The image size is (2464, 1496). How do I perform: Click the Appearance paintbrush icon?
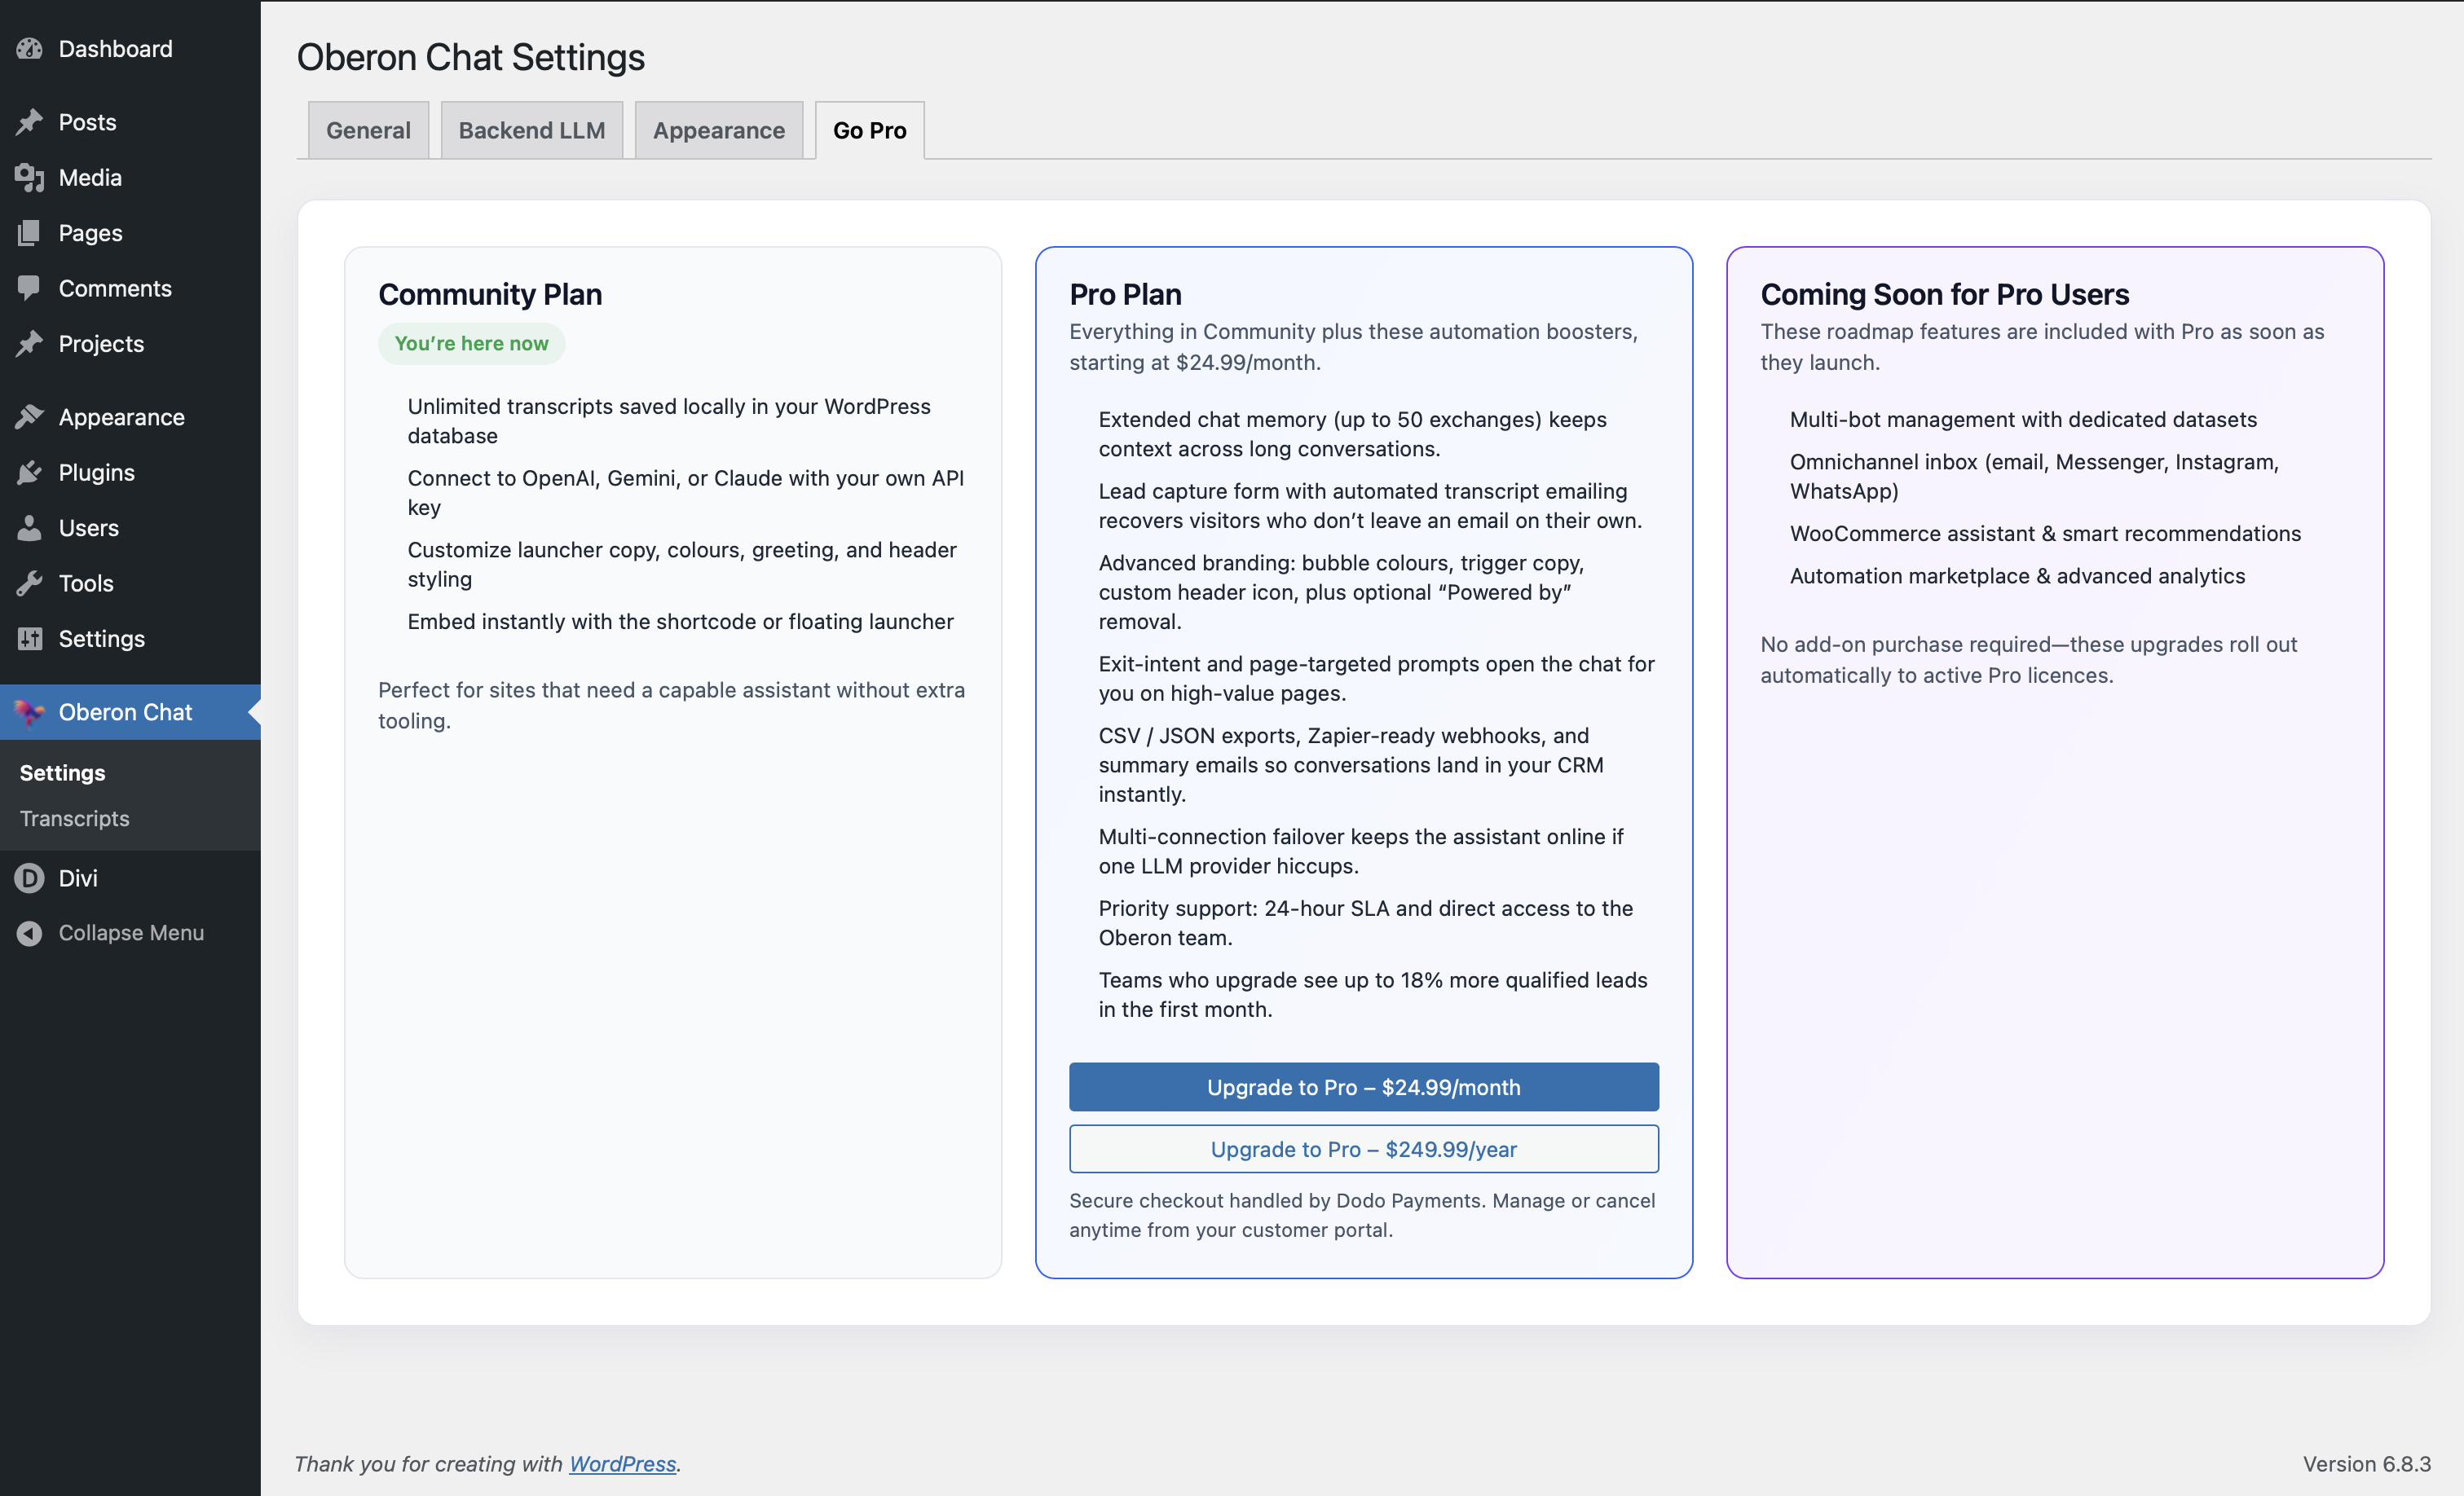click(29, 416)
